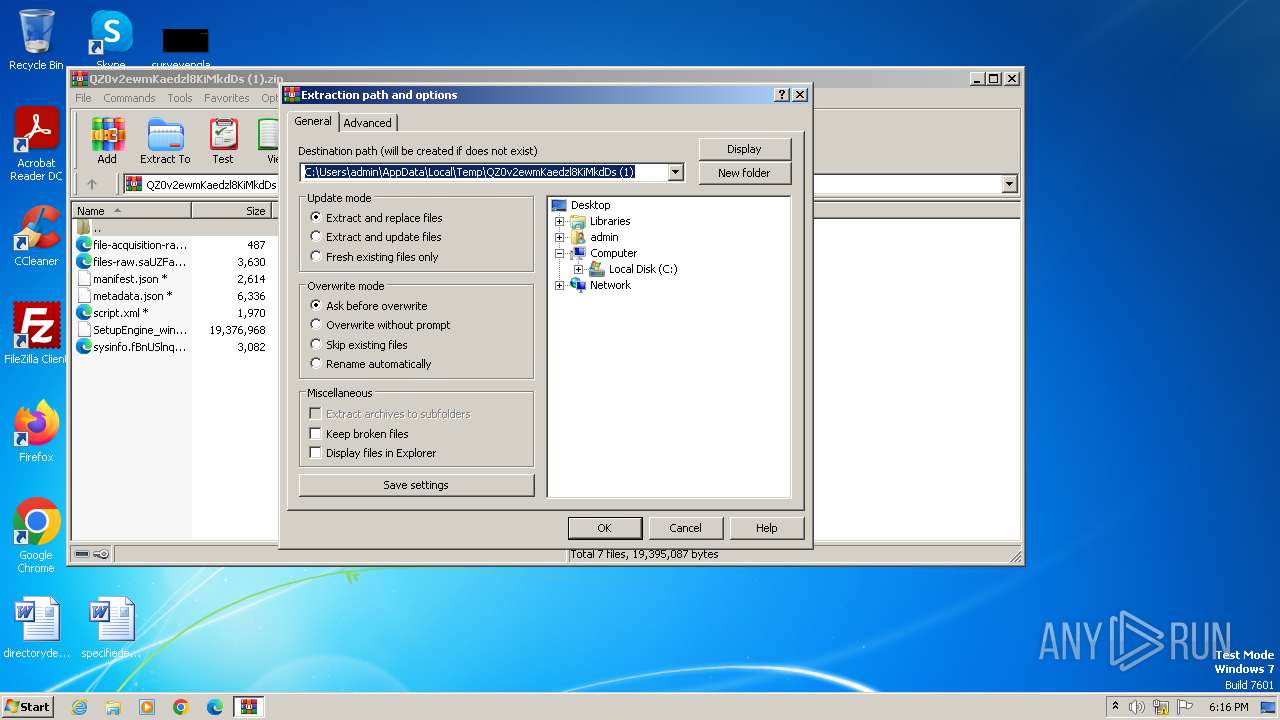Open the File menu in WinRAR

coord(83,98)
